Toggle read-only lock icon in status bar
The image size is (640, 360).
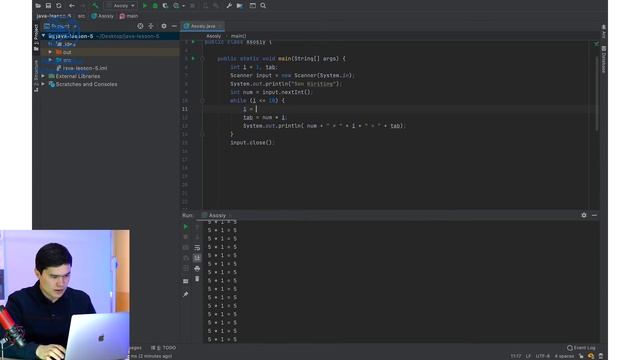click(x=581, y=356)
